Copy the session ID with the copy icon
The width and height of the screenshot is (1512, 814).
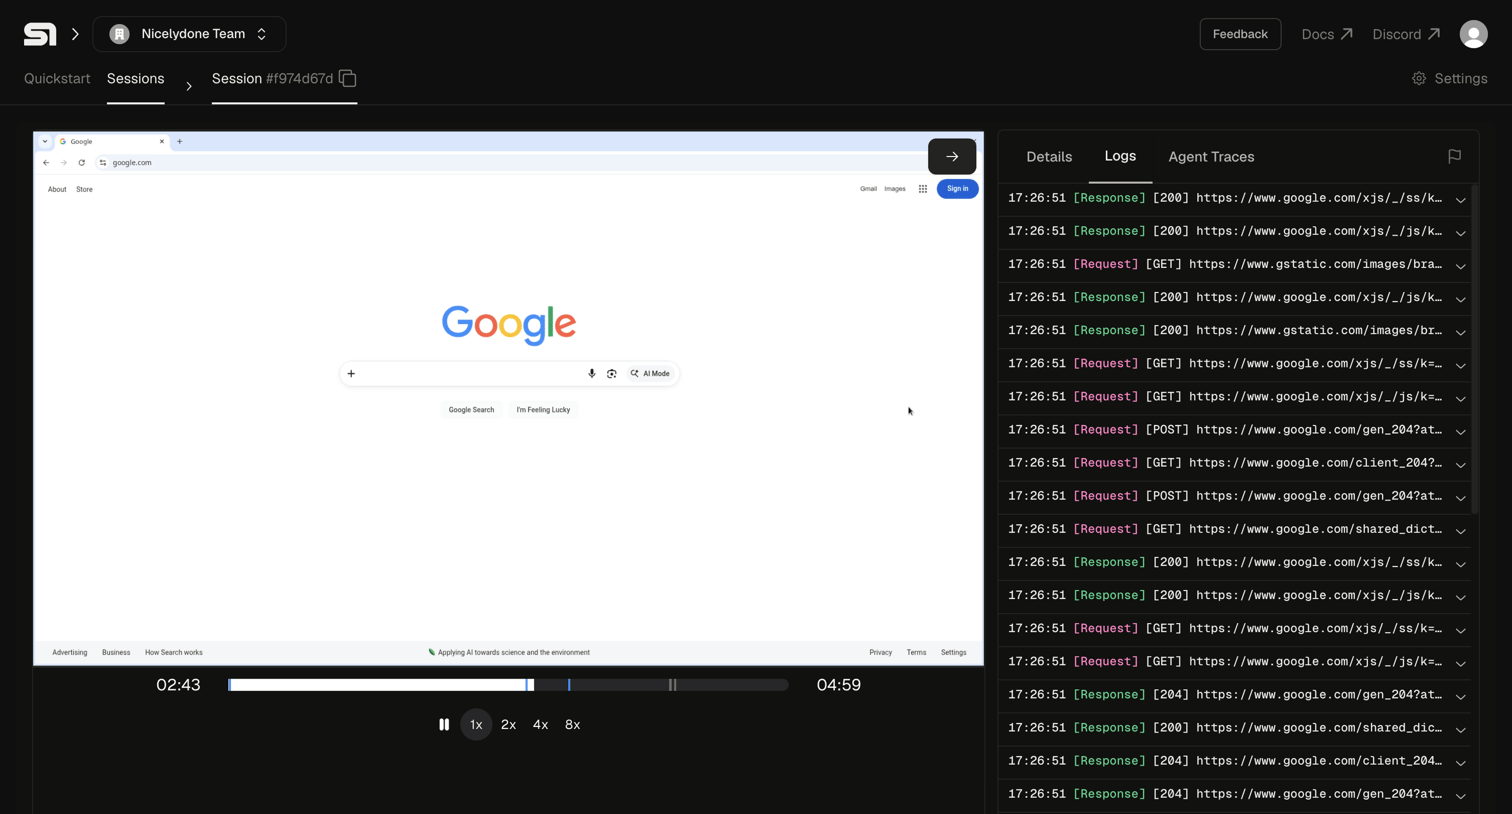pyautogui.click(x=348, y=78)
